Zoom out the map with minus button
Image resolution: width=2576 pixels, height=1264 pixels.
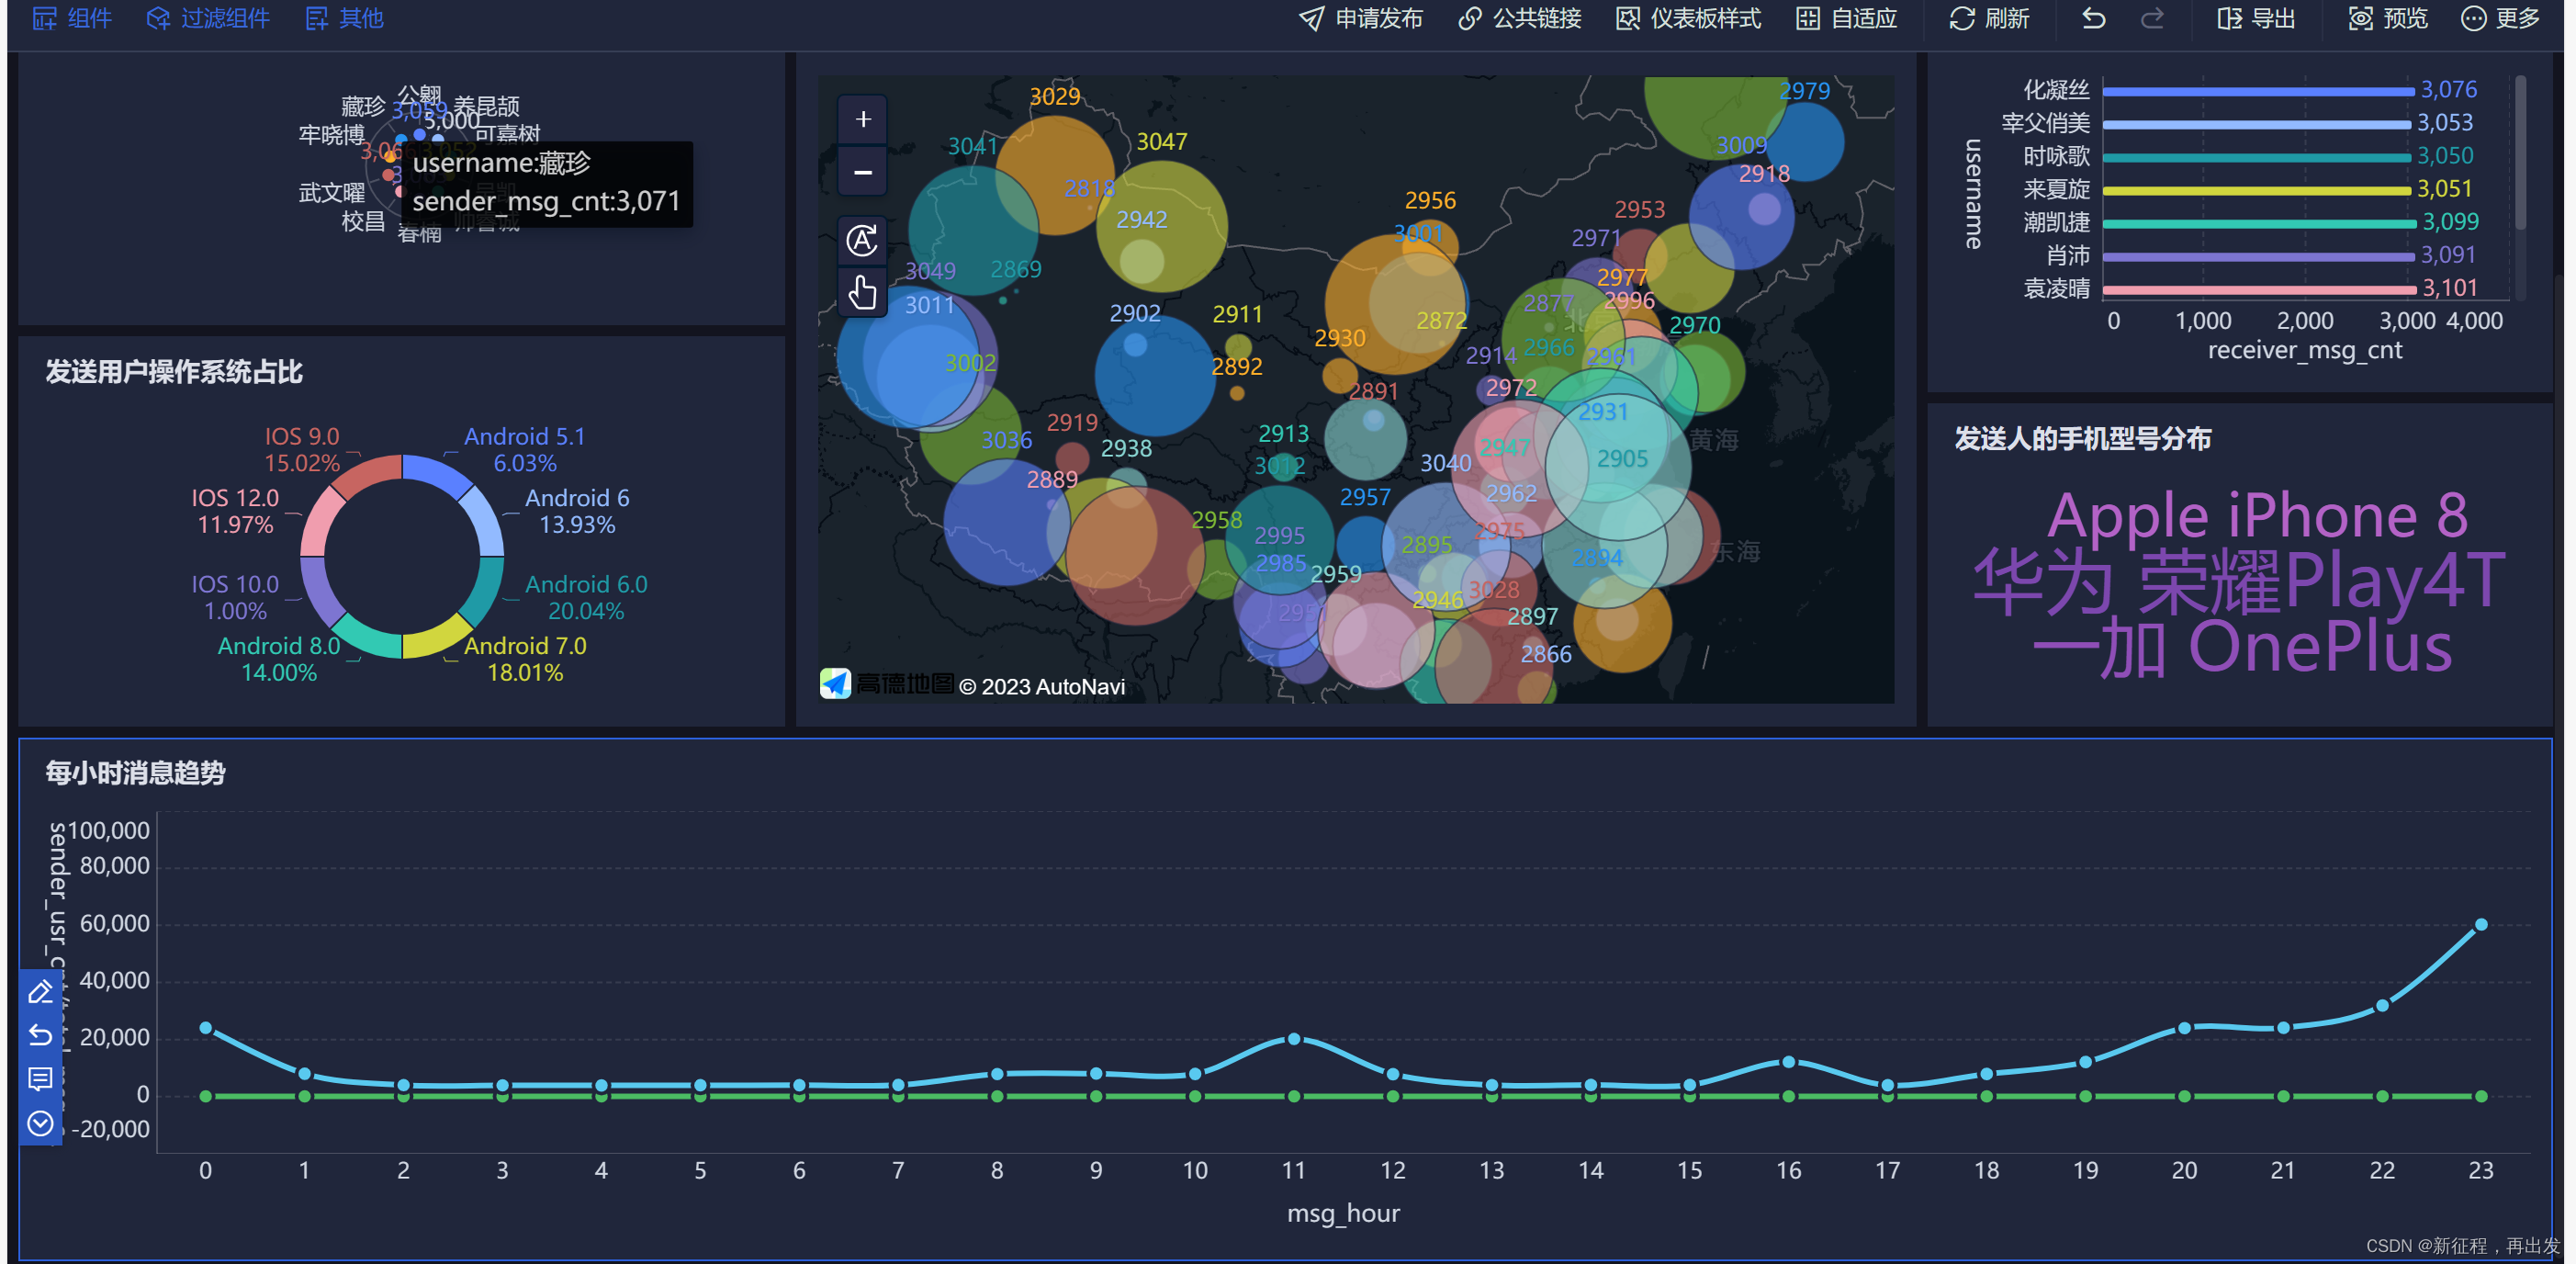[x=863, y=172]
